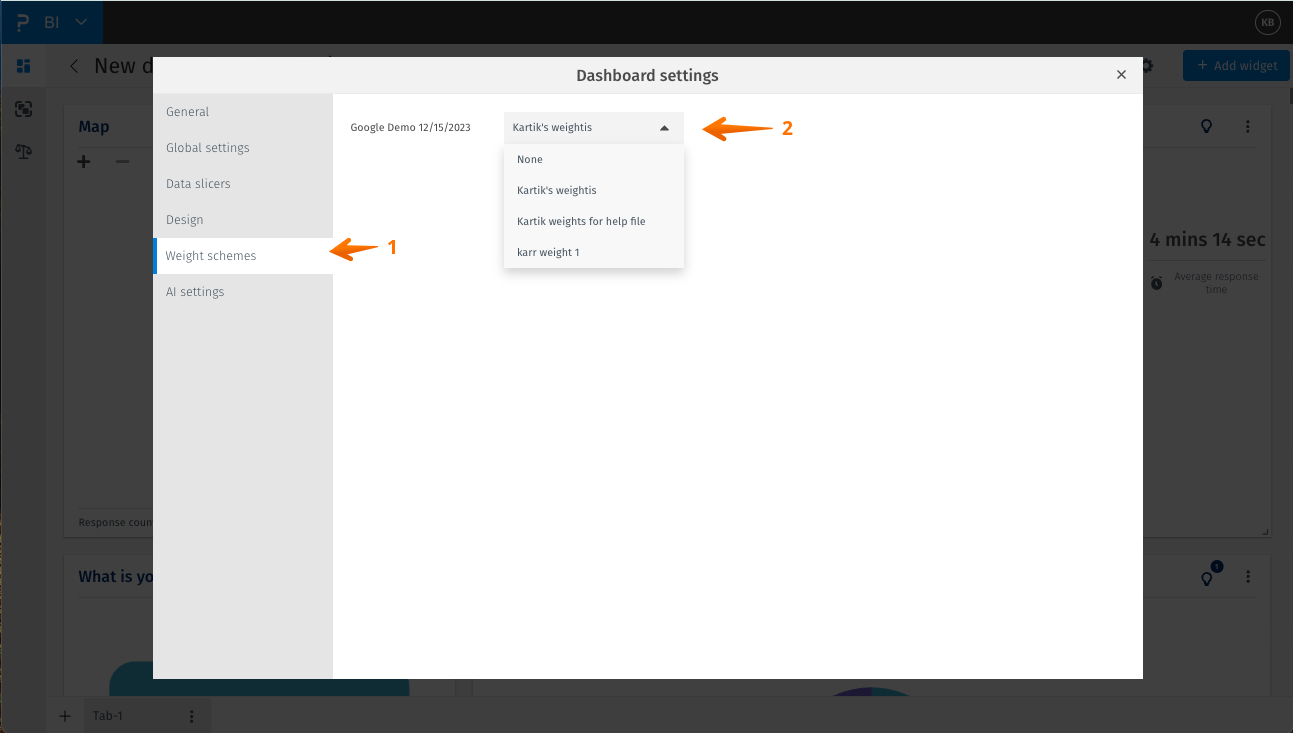Add a new tab with the plus icon
This screenshot has width=1293, height=733.
pyautogui.click(x=65, y=716)
